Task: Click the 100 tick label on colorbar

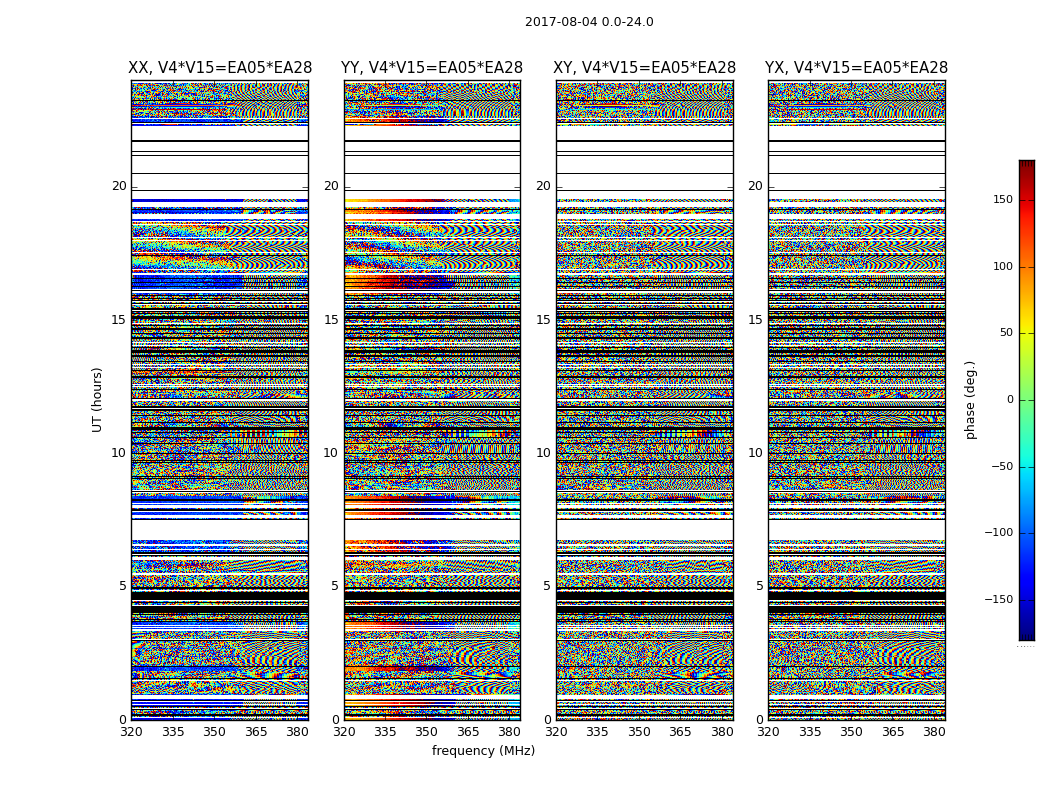Action: [x=1003, y=266]
